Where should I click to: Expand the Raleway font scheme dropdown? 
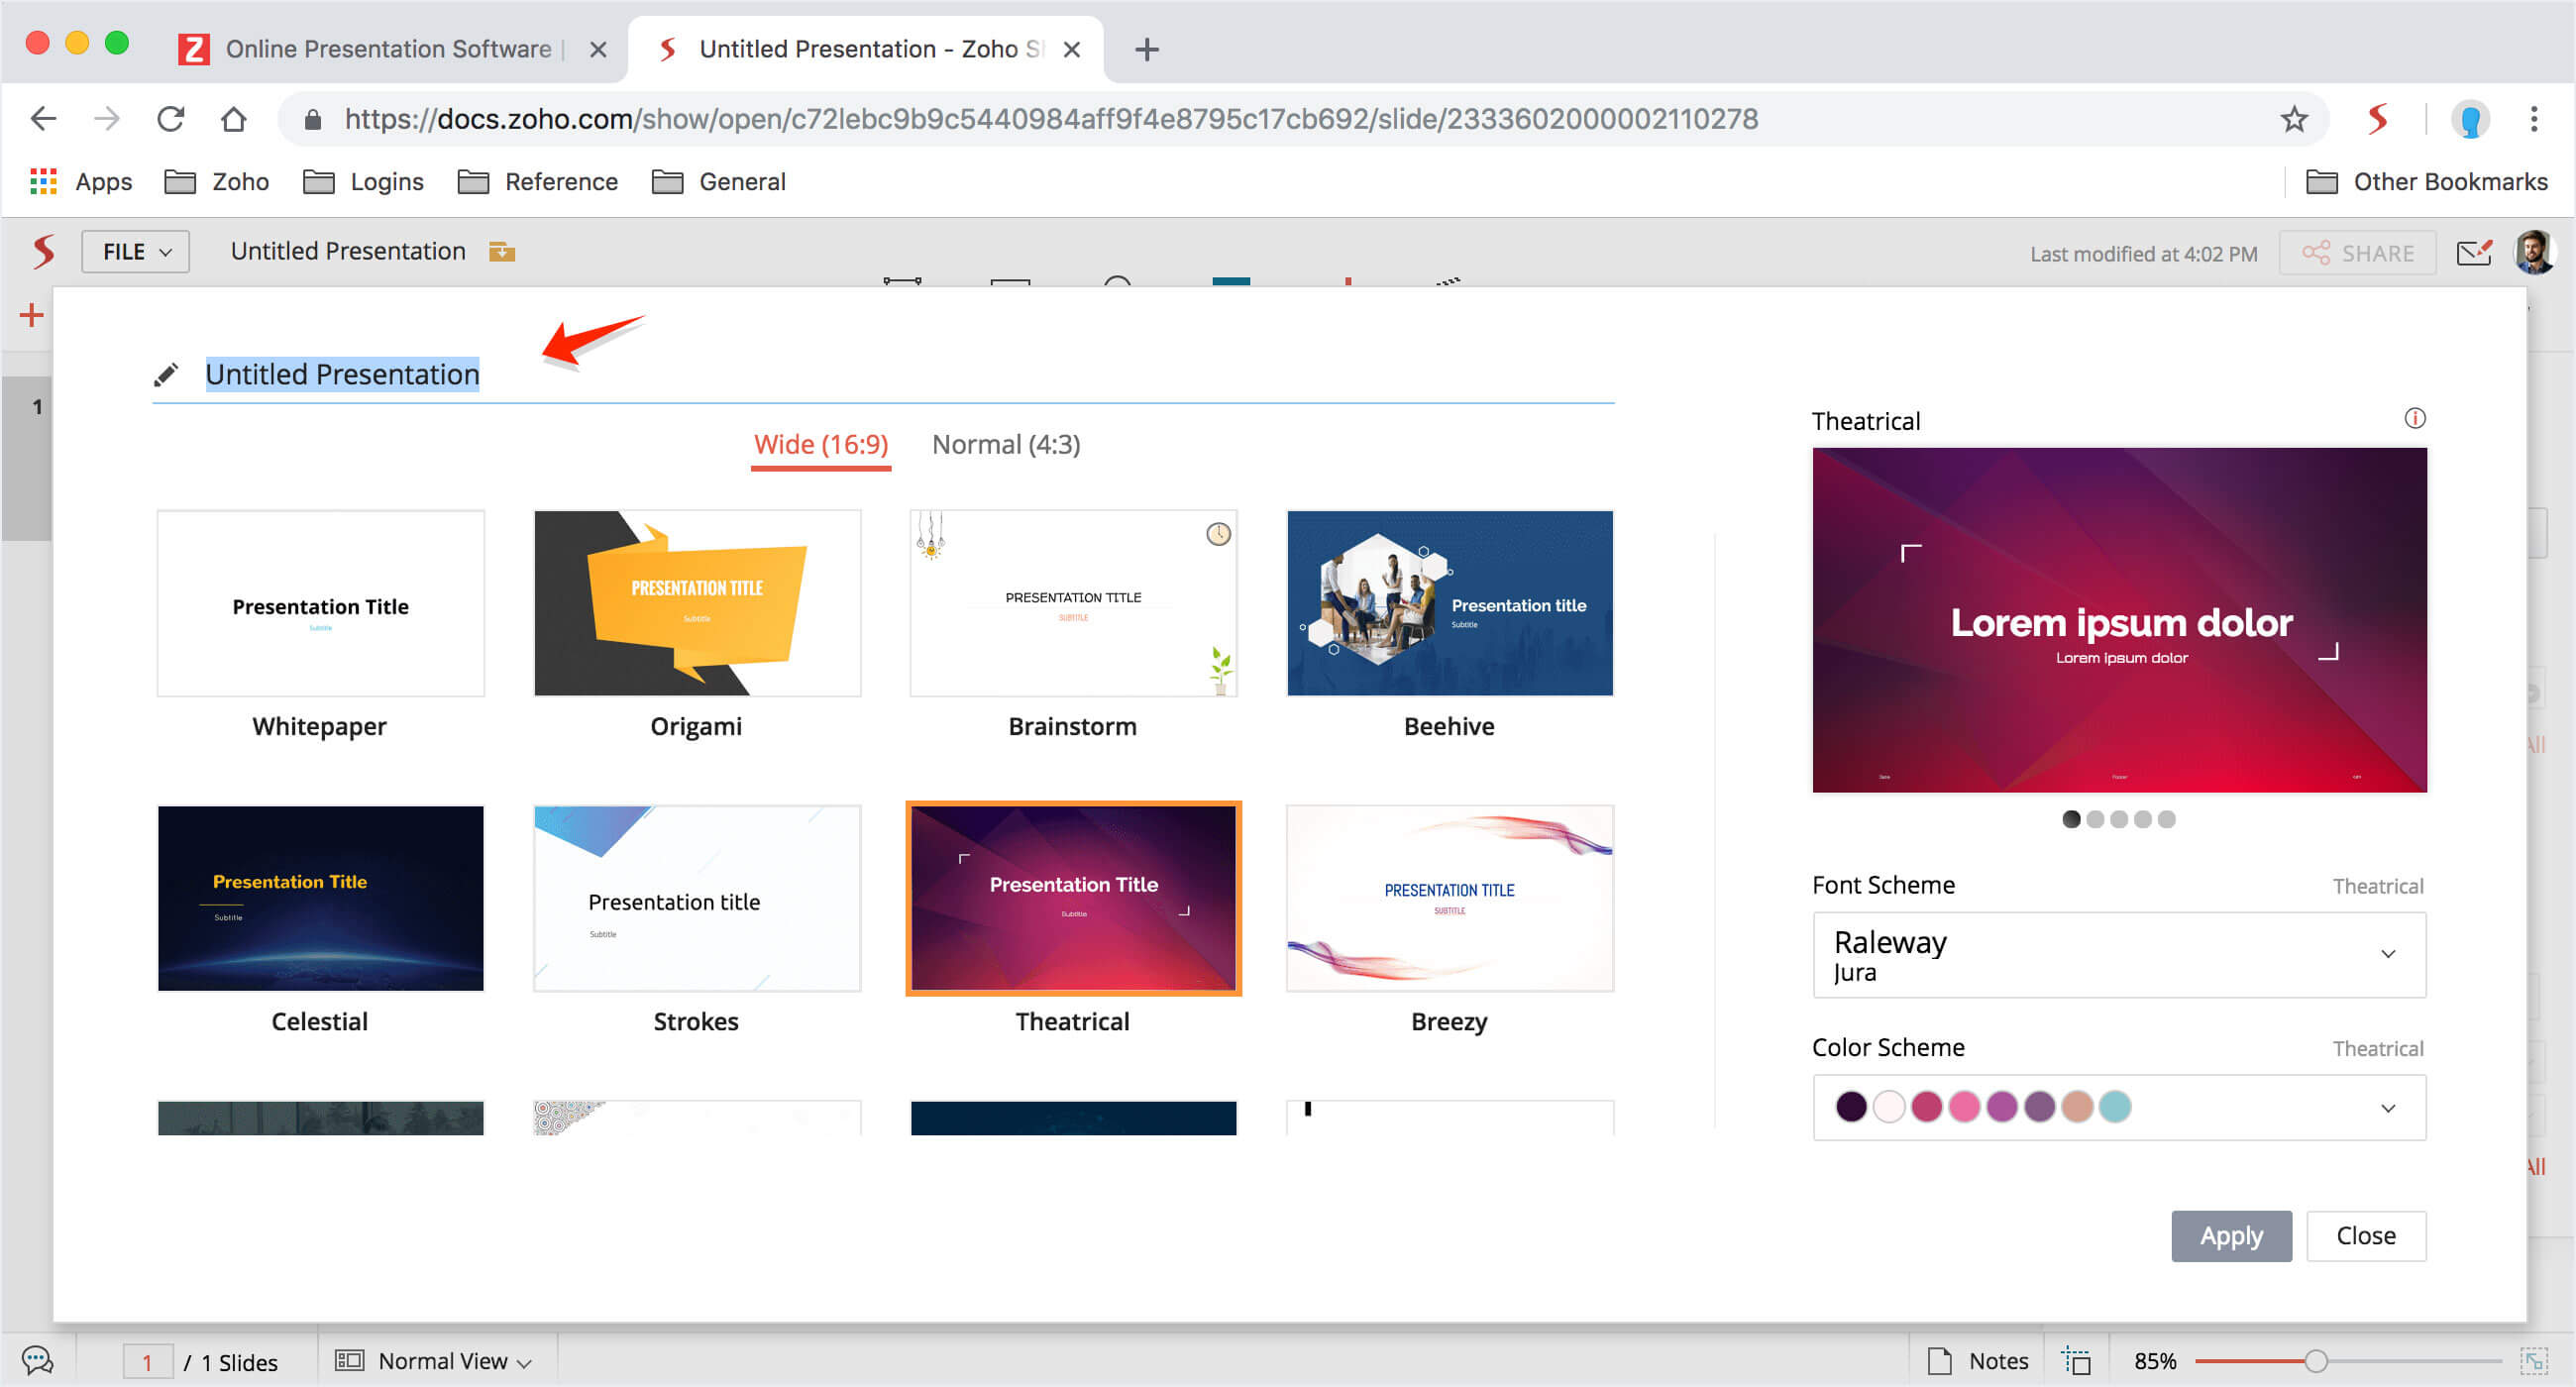[x=2387, y=954]
